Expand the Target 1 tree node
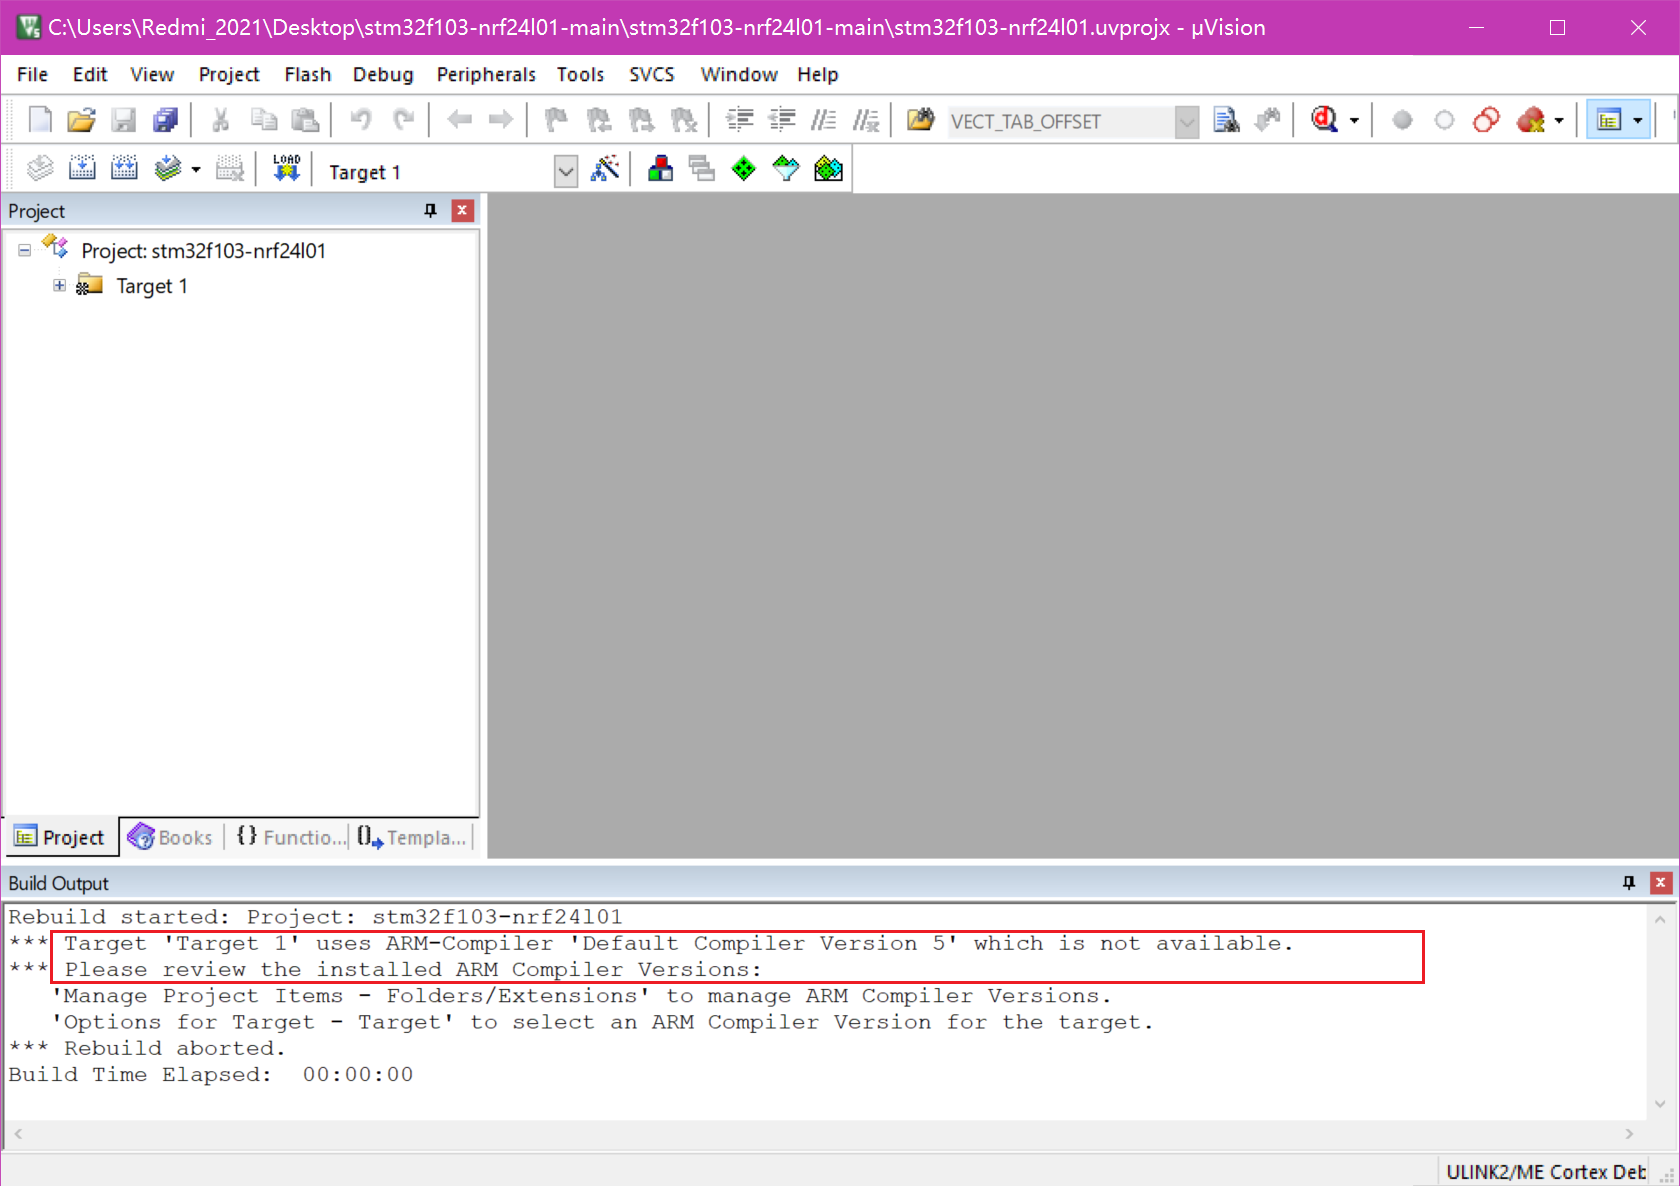Screen dimensions: 1680x1186 click(59, 286)
